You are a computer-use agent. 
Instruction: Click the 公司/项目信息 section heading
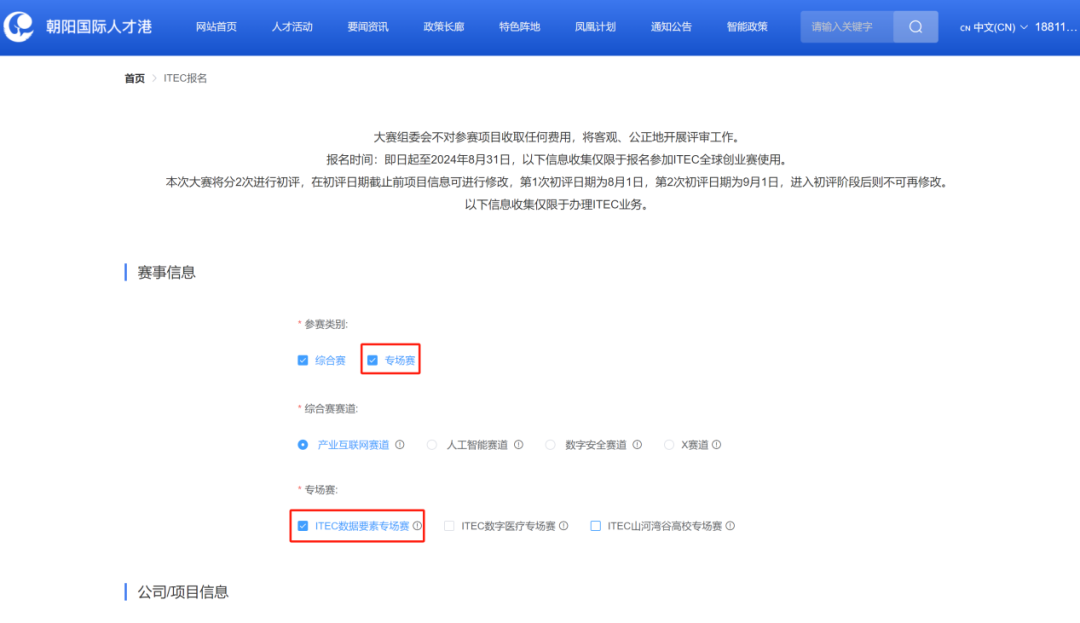(183, 592)
